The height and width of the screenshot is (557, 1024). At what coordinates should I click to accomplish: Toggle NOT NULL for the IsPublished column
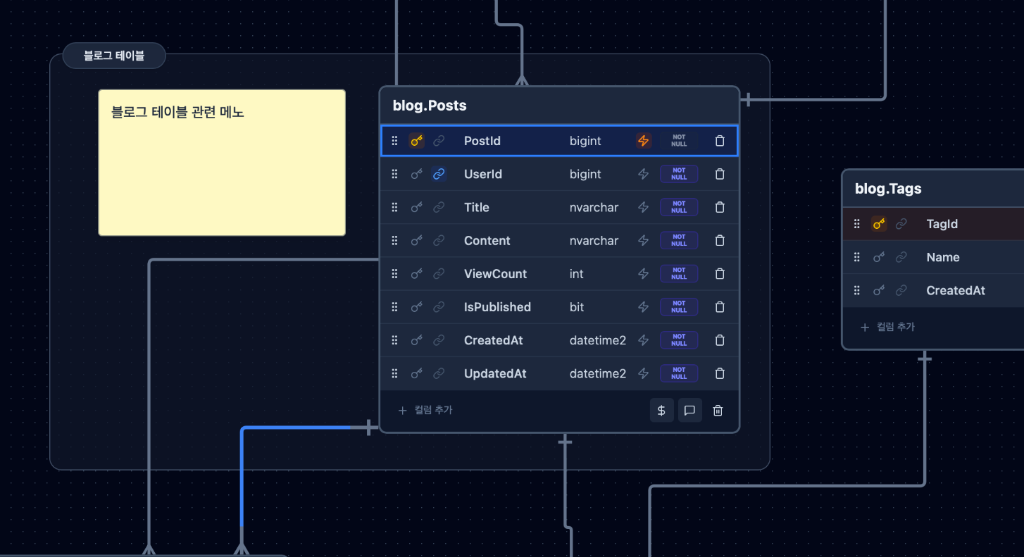point(679,307)
